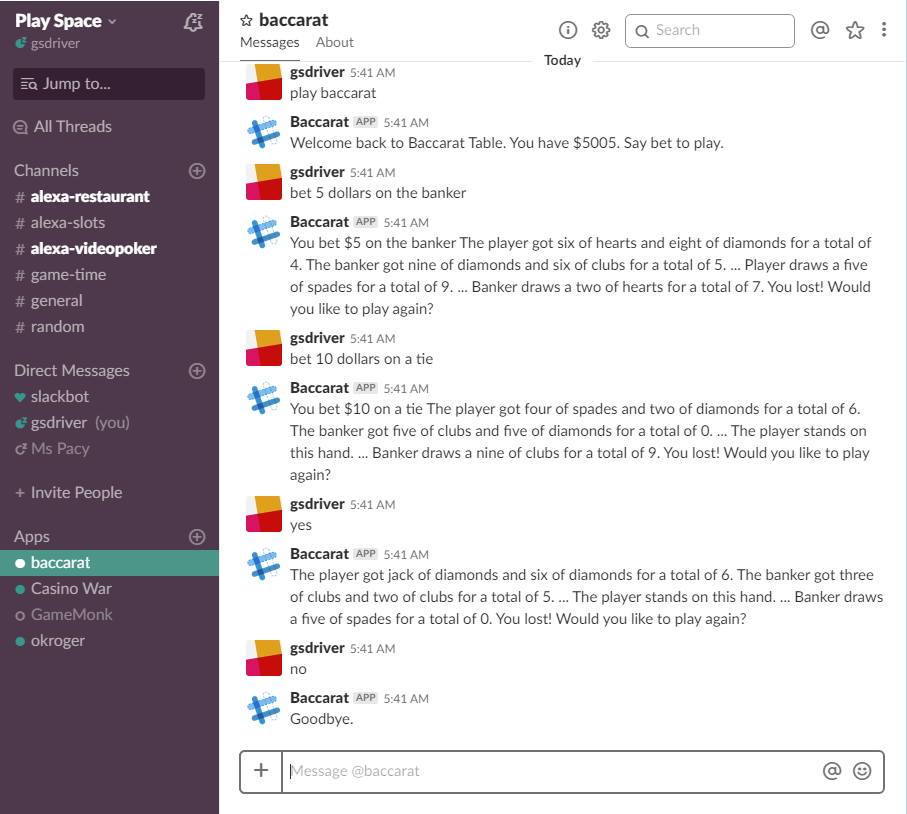
Task: Open Play Space workspace menu
Action: pos(65,21)
